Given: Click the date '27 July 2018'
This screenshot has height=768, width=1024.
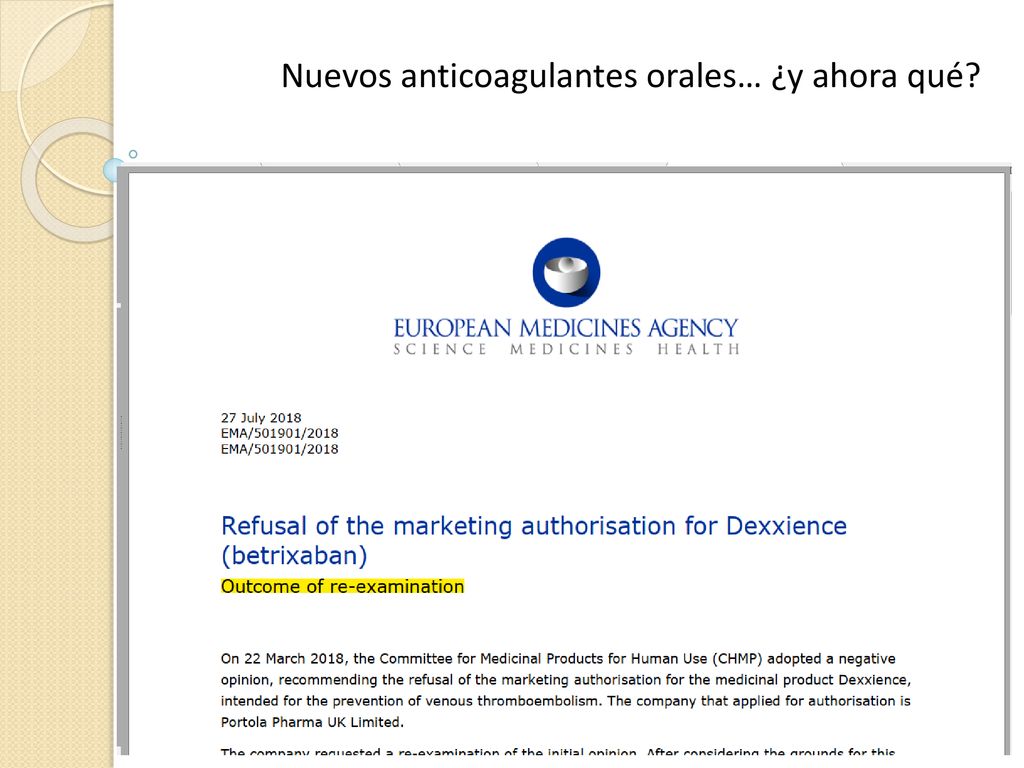Looking at the screenshot, I should [x=261, y=418].
